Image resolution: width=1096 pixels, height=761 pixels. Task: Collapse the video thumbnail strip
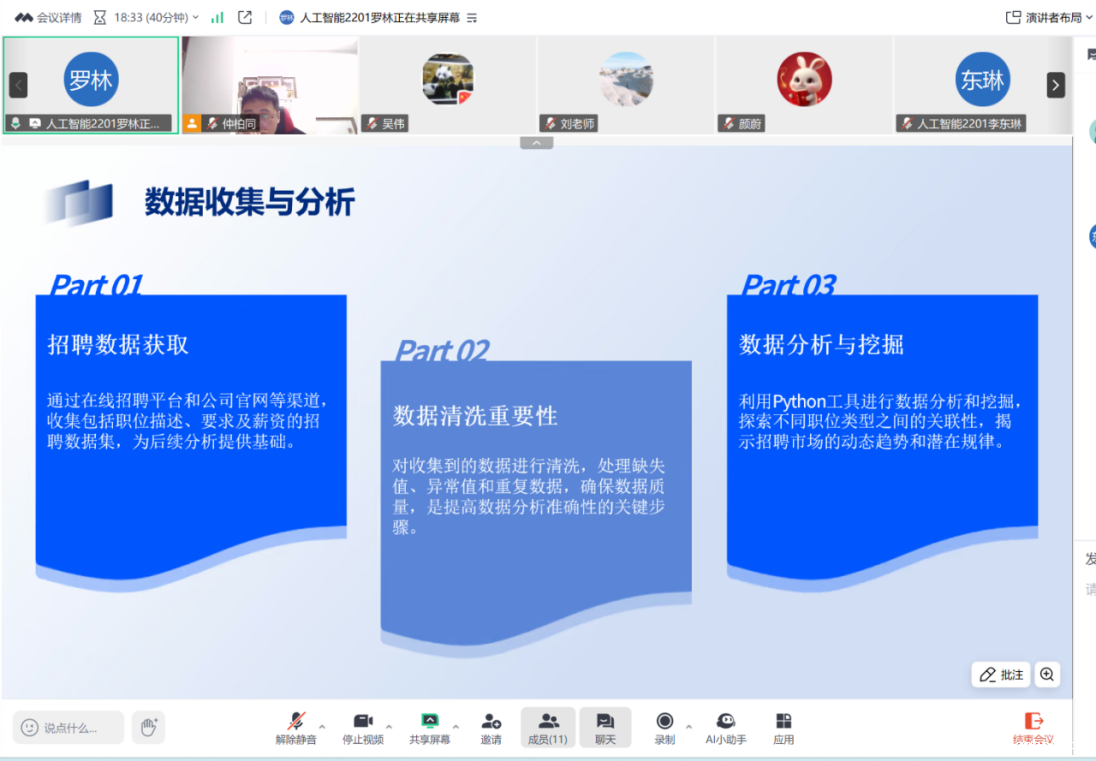pyautogui.click(x=536, y=142)
